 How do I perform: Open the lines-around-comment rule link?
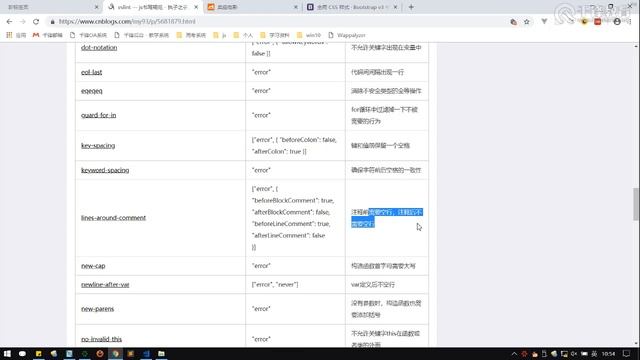point(113,218)
